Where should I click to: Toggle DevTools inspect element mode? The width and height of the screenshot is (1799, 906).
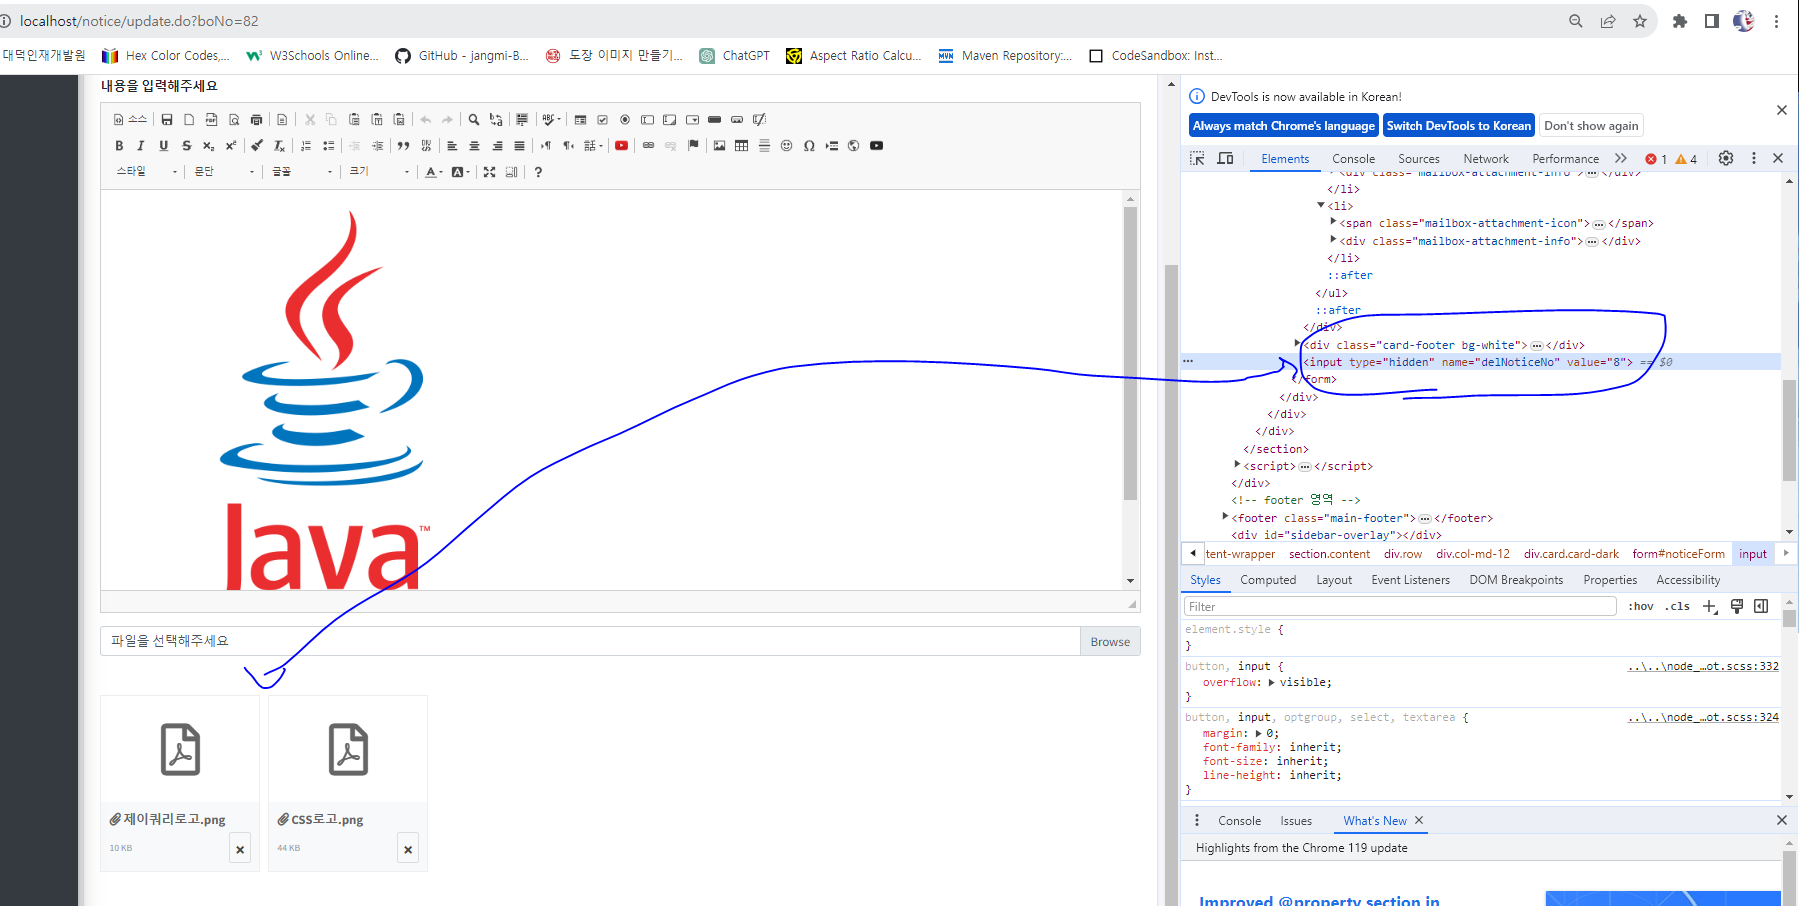pyautogui.click(x=1197, y=158)
